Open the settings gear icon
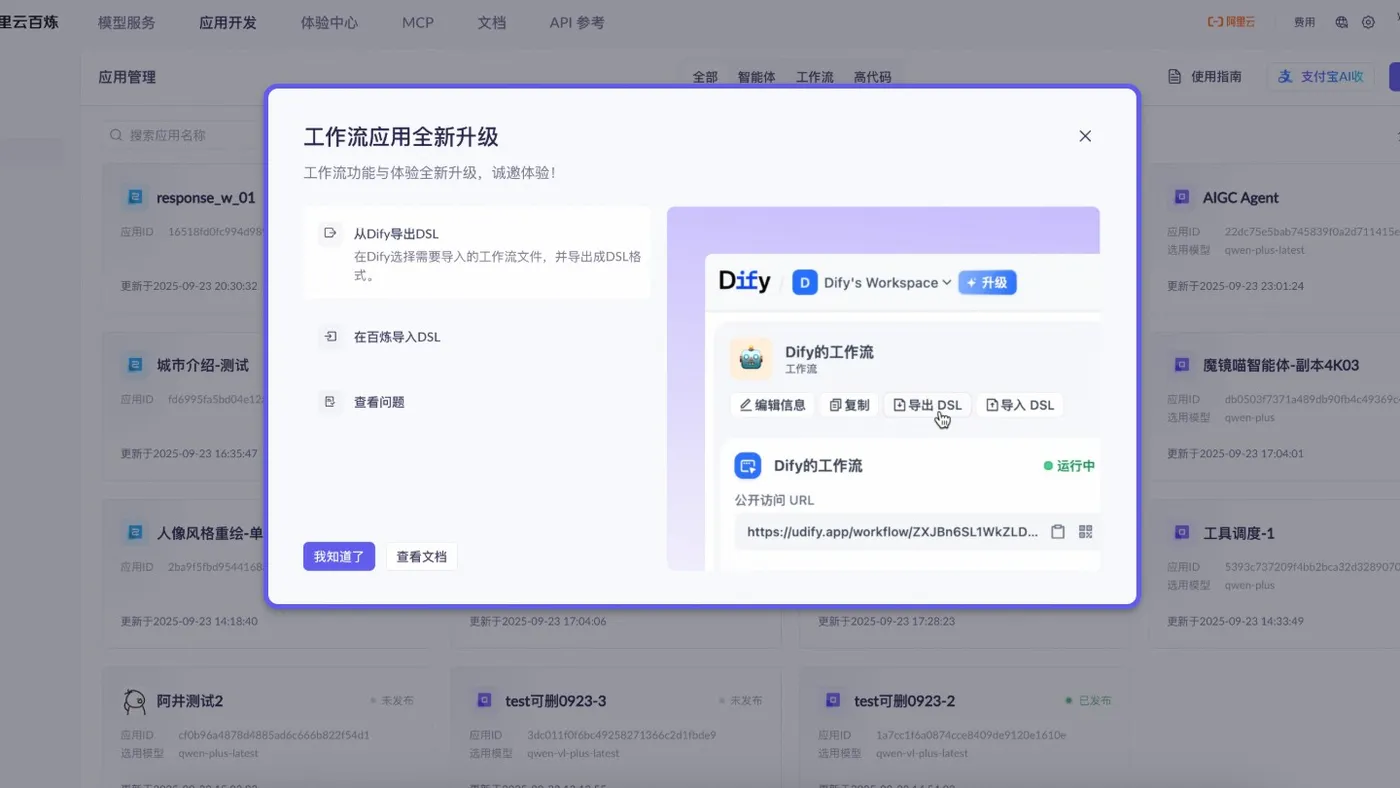Viewport: 1400px width, 788px height. [x=1369, y=22]
